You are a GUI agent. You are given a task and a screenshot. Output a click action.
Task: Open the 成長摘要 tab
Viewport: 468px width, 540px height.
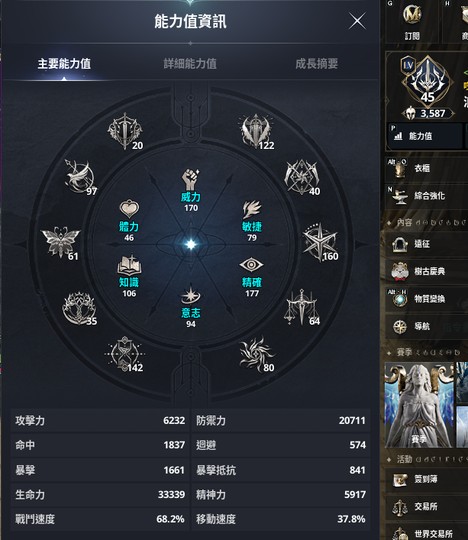pos(316,64)
